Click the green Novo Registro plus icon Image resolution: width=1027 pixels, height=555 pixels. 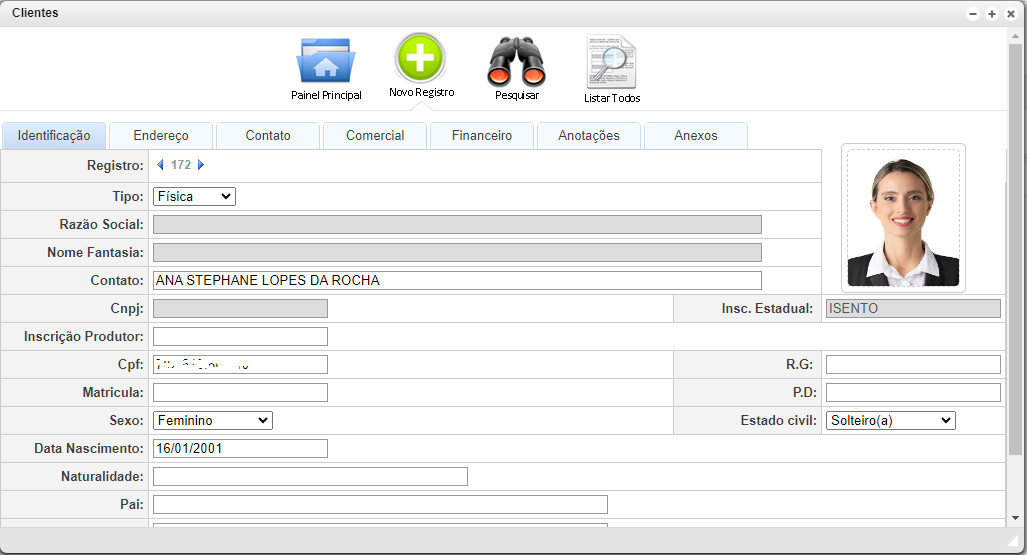(x=420, y=58)
